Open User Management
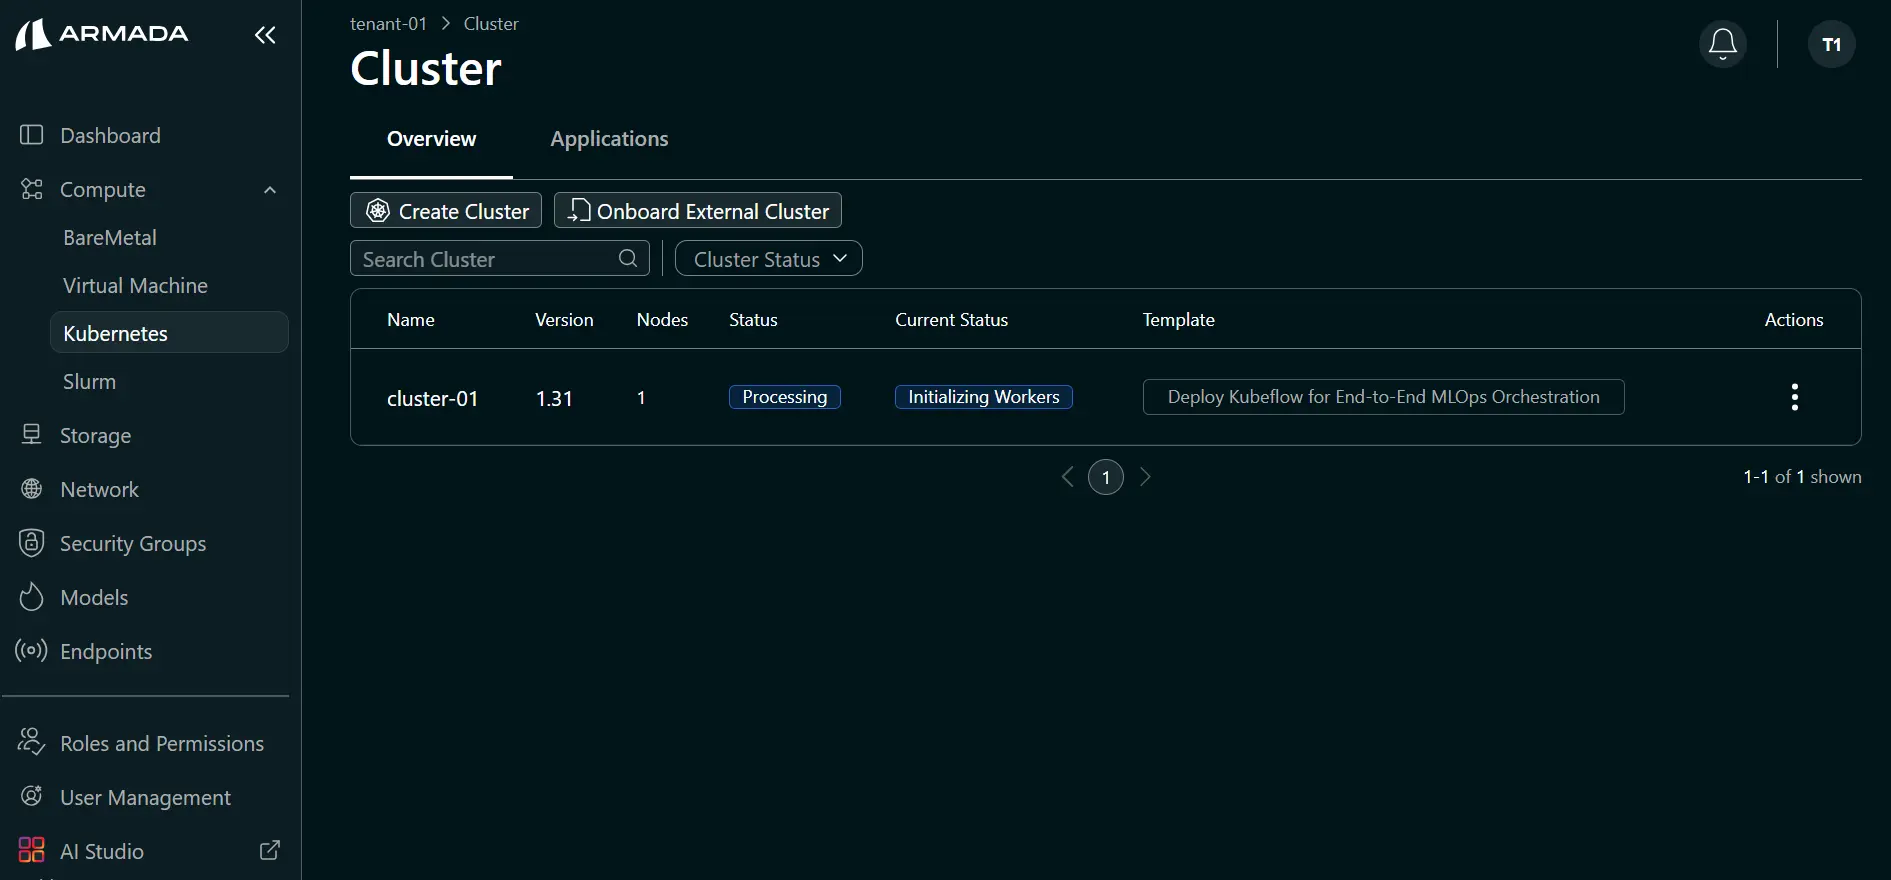Image resolution: width=1891 pixels, height=880 pixels. (145, 797)
